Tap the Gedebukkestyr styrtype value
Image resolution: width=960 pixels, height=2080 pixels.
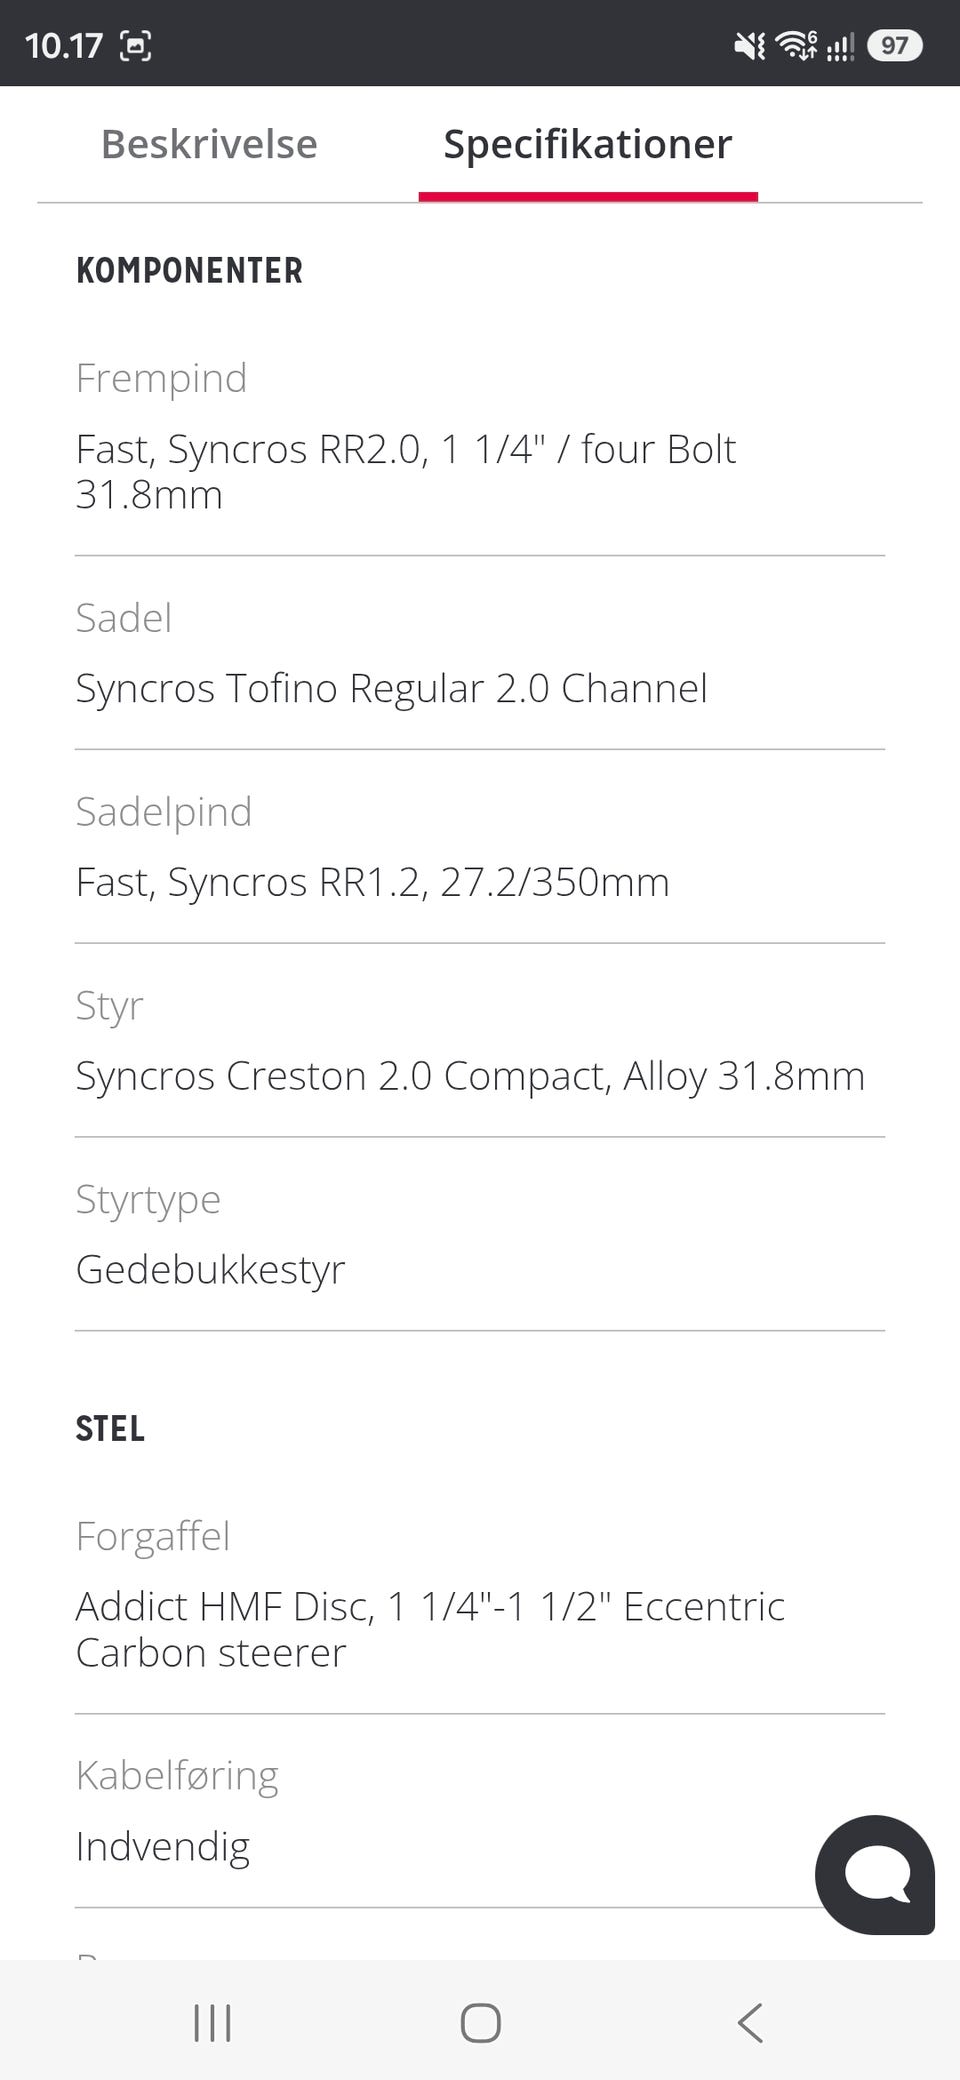[x=210, y=1270]
